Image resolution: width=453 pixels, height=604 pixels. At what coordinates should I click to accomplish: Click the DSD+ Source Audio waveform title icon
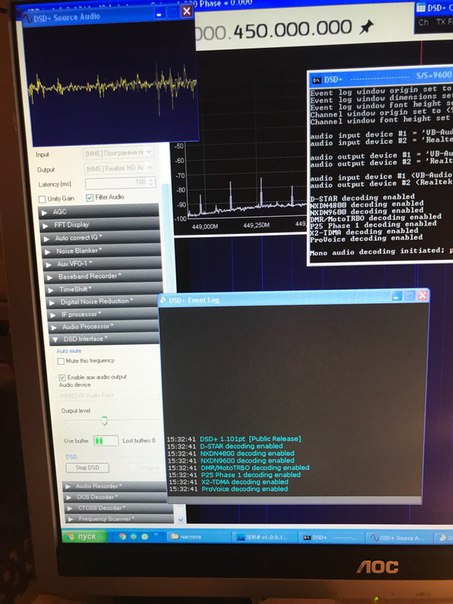pos(29,18)
